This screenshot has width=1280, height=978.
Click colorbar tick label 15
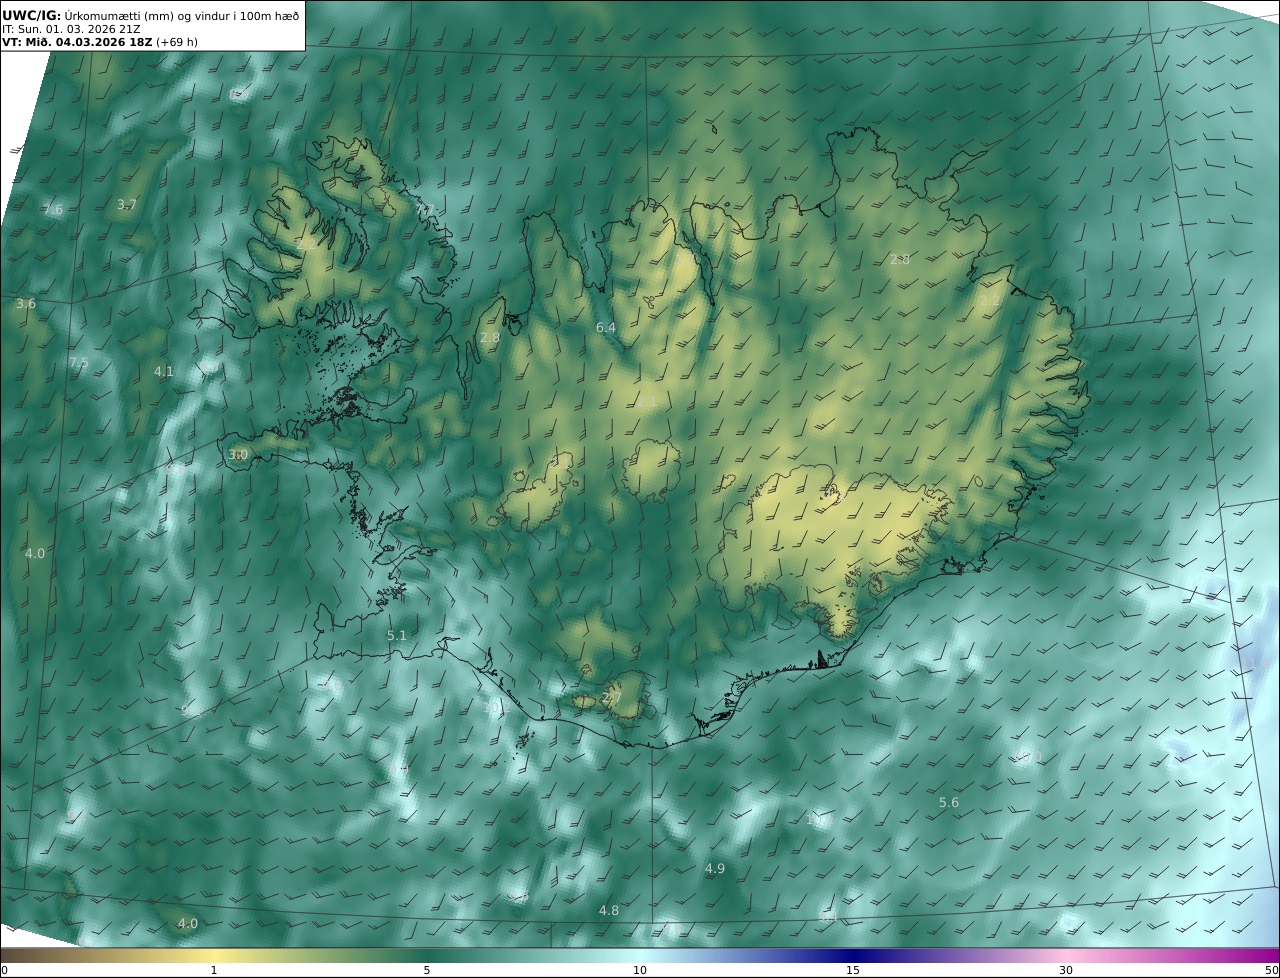[853, 970]
